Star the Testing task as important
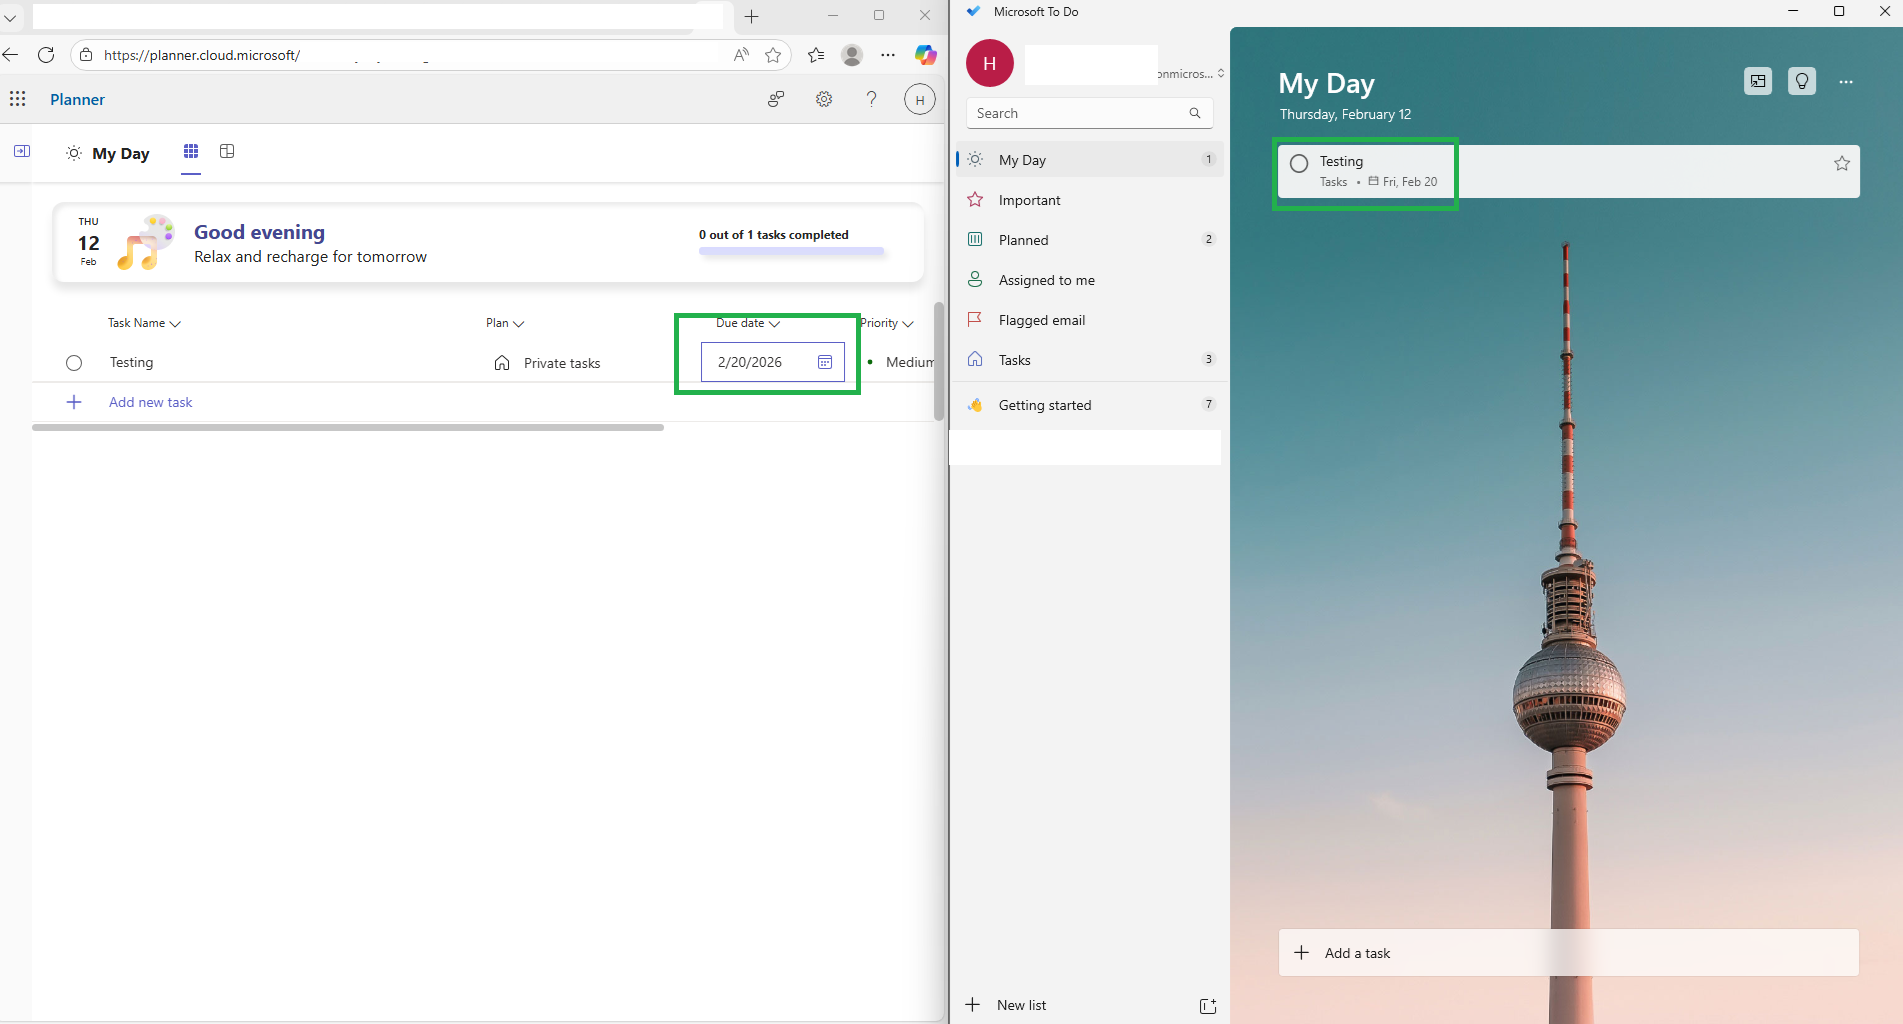Image resolution: width=1903 pixels, height=1024 pixels. click(x=1842, y=164)
